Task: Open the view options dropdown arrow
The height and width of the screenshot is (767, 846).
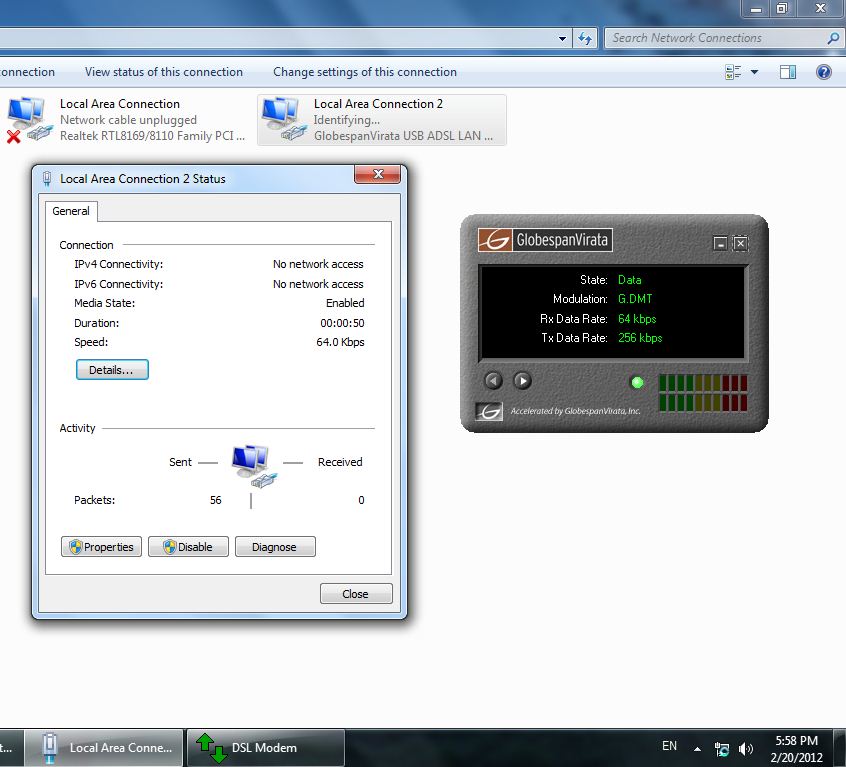Action: point(754,72)
